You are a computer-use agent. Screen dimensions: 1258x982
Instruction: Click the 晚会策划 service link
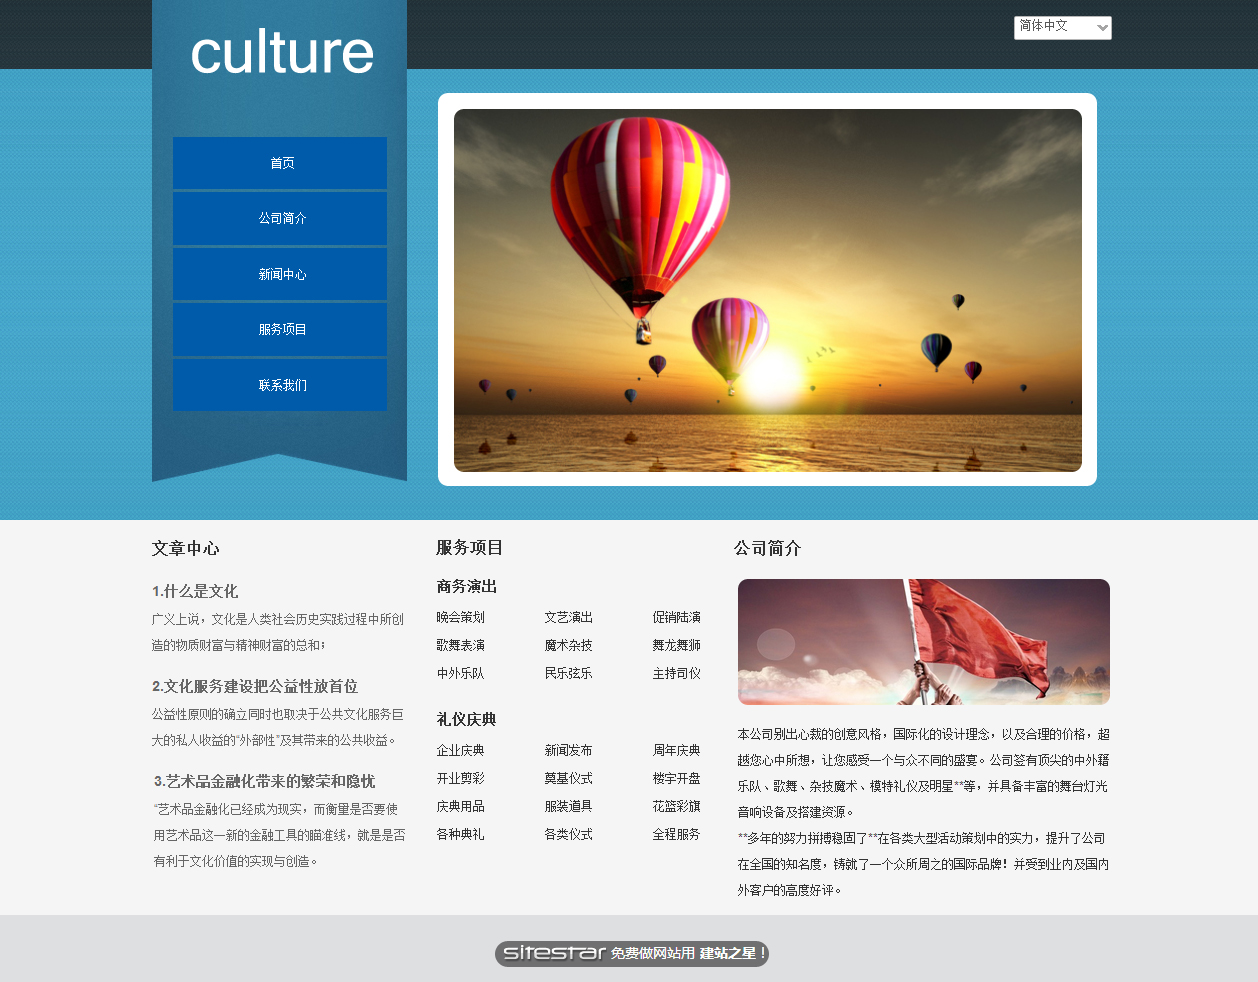[460, 617]
